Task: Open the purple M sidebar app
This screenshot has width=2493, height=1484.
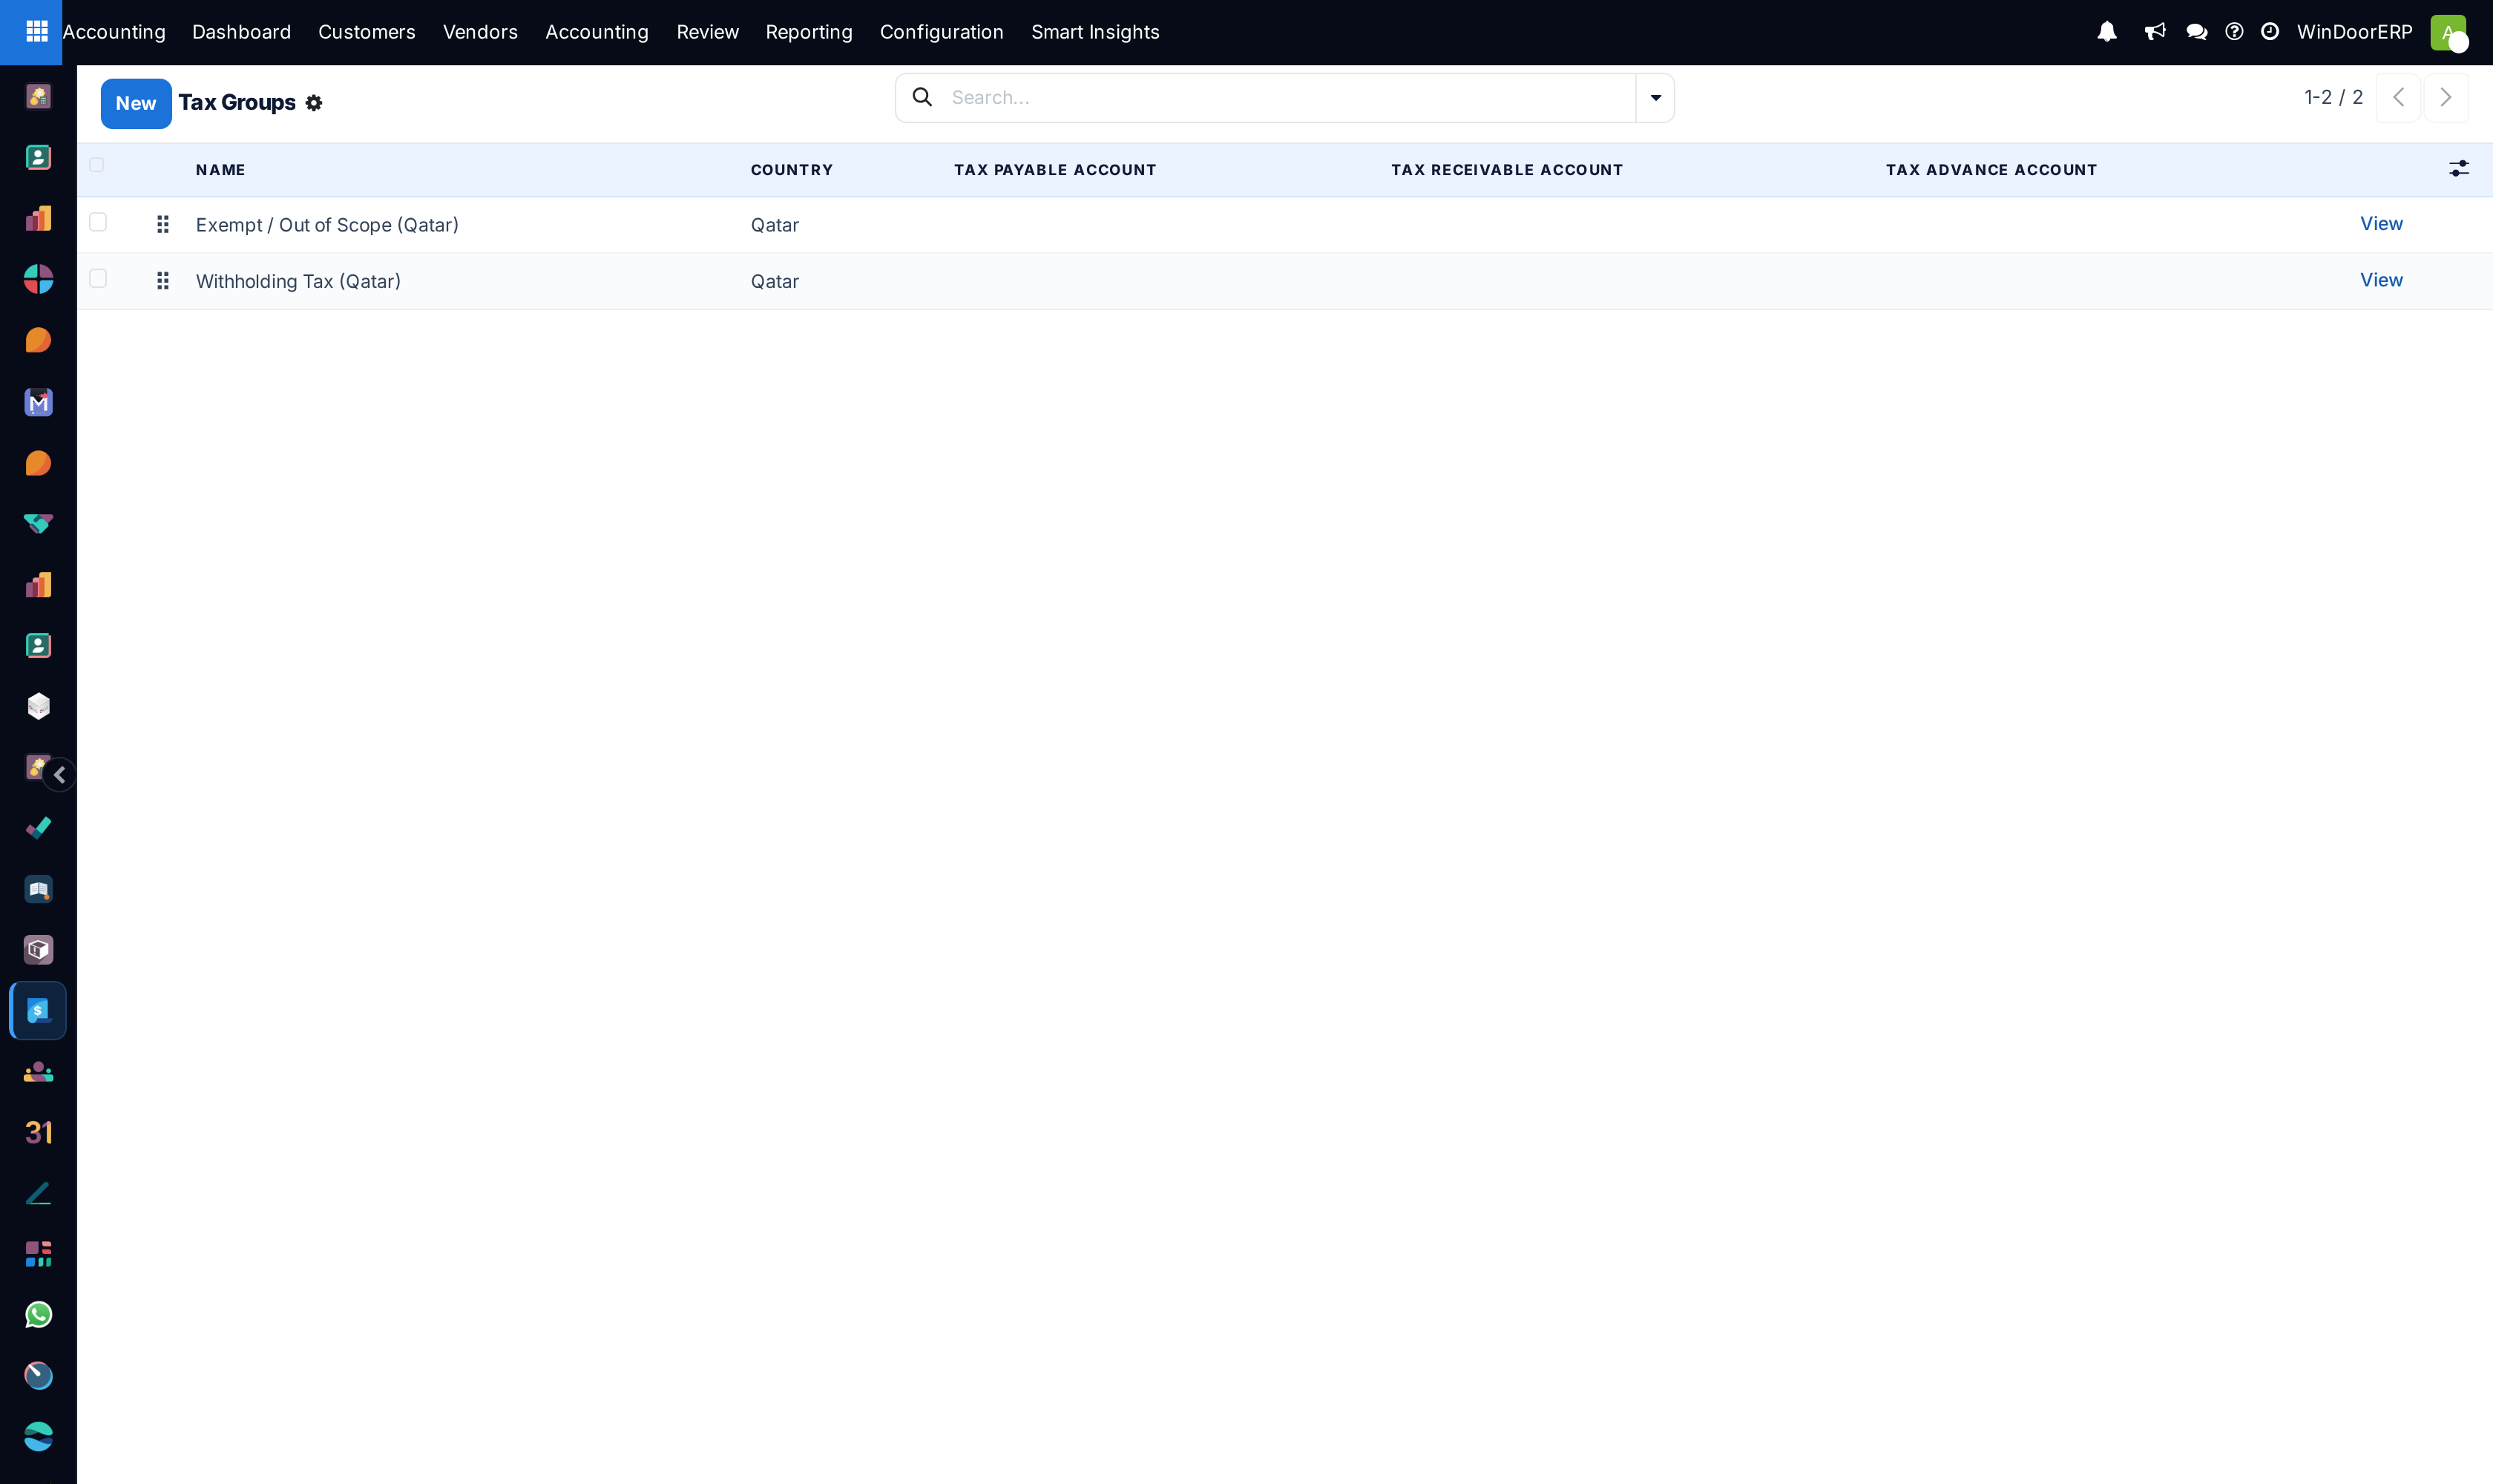Action: (38, 402)
